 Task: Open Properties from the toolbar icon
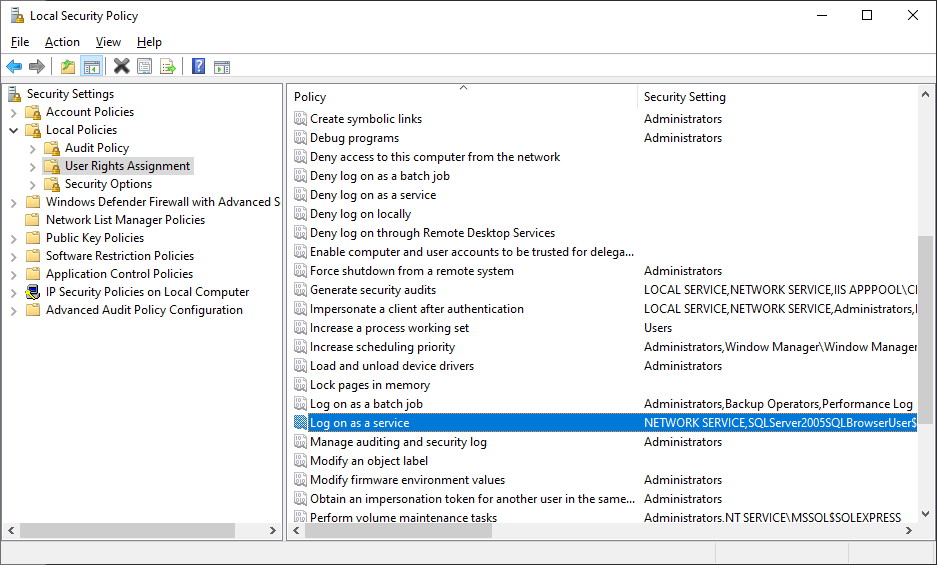pos(145,67)
